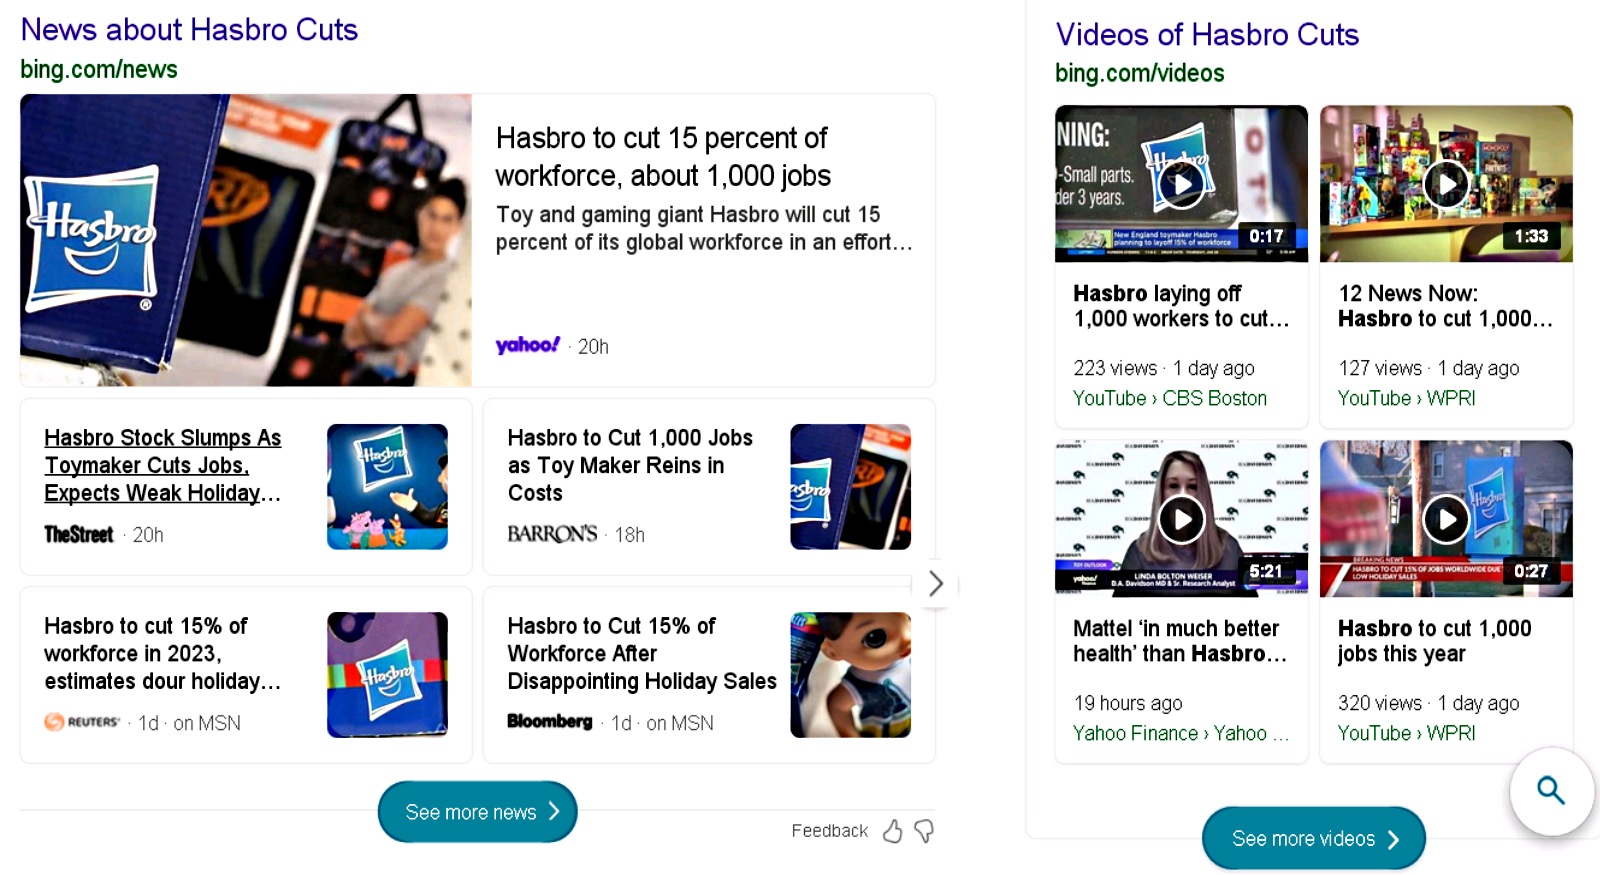1600x875 pixels.
Task: Click the 0:17 video duration badge
Action: tap(1266, 236)
